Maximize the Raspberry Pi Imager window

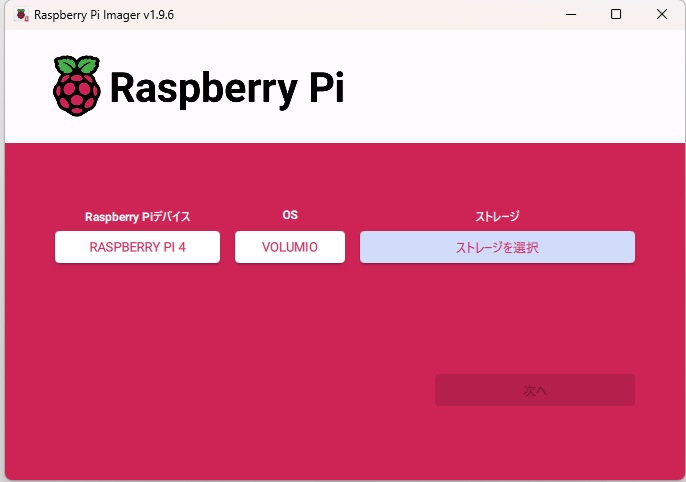tap(616, 14)
